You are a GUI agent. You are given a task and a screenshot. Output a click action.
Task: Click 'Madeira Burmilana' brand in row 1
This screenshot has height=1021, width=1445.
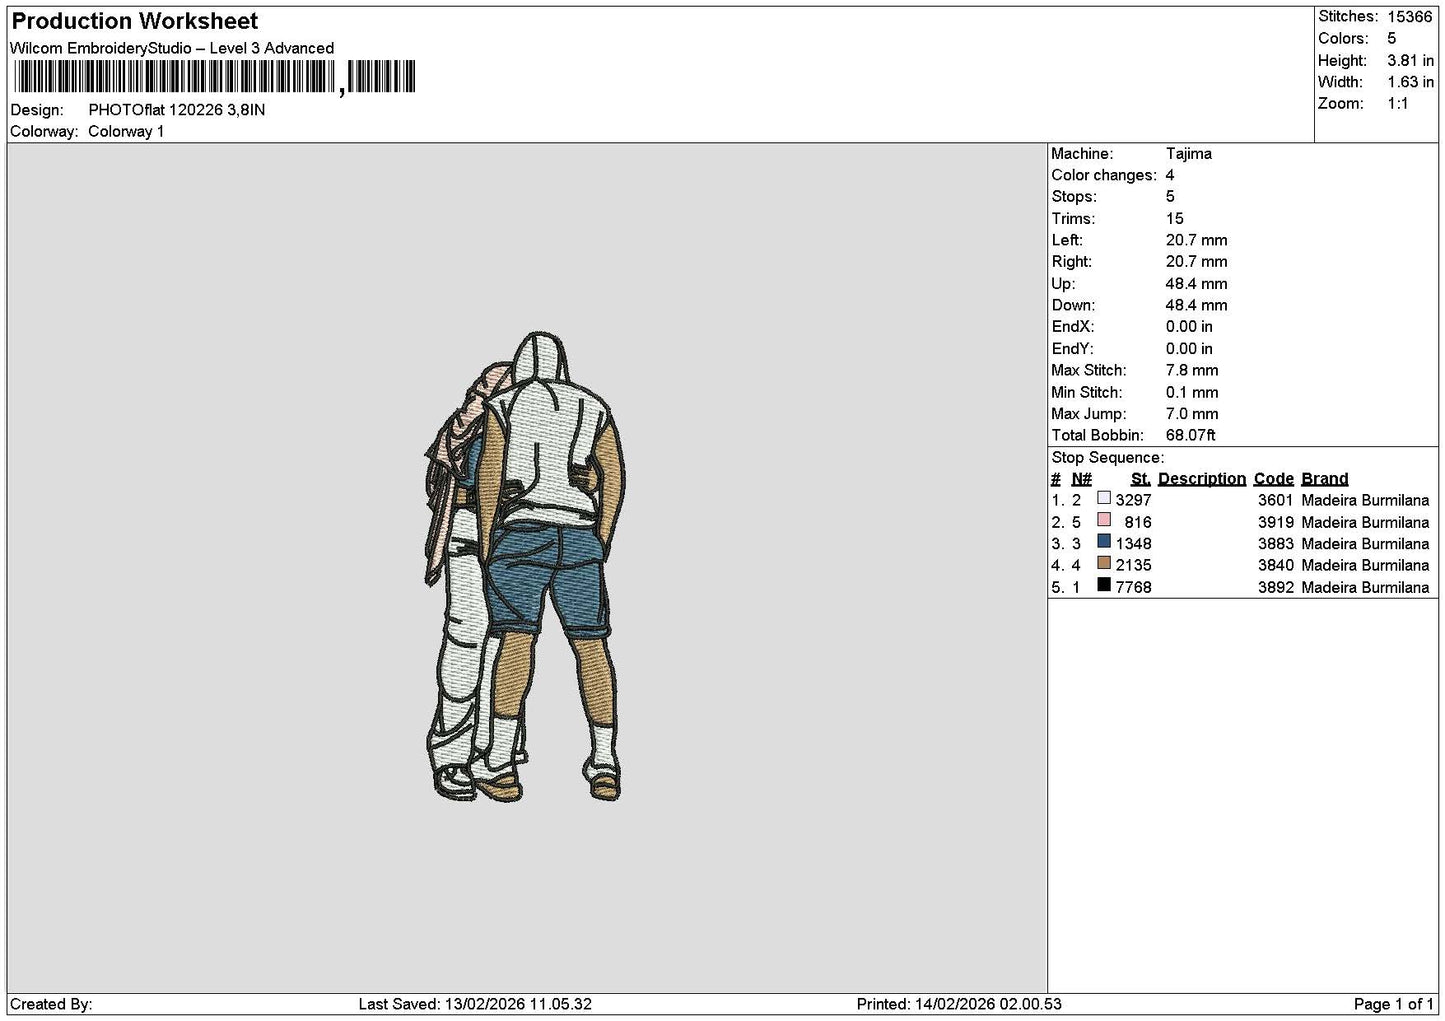[x=1365, y=501]
